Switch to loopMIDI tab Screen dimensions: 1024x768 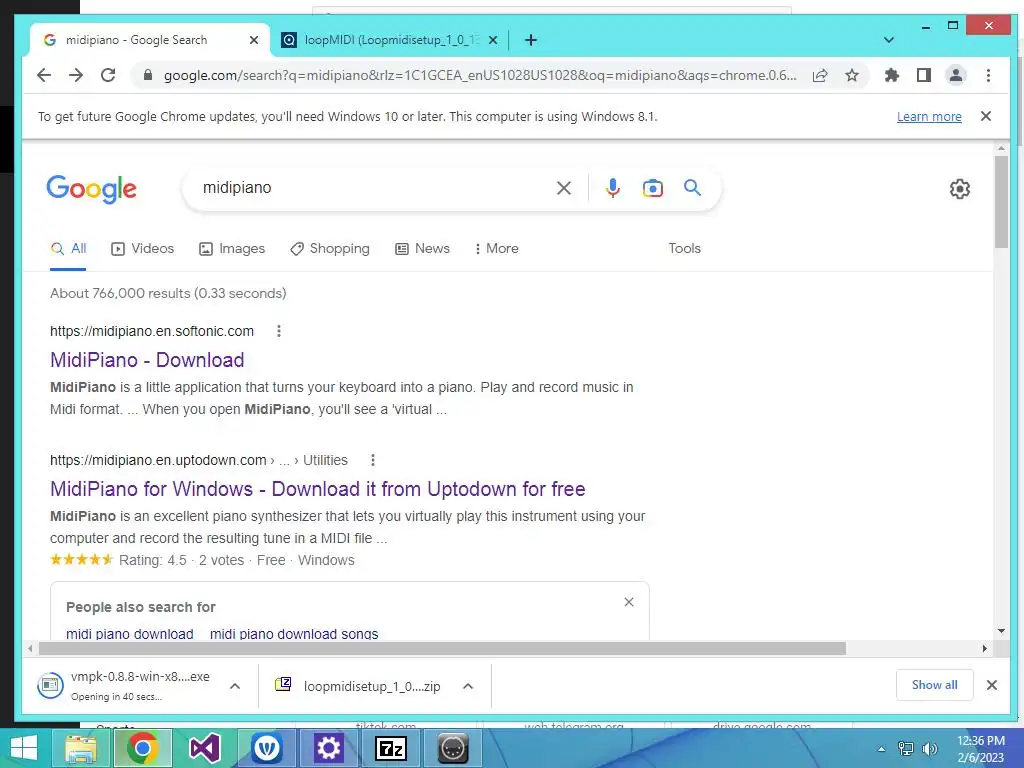click(x=391, y=40)
